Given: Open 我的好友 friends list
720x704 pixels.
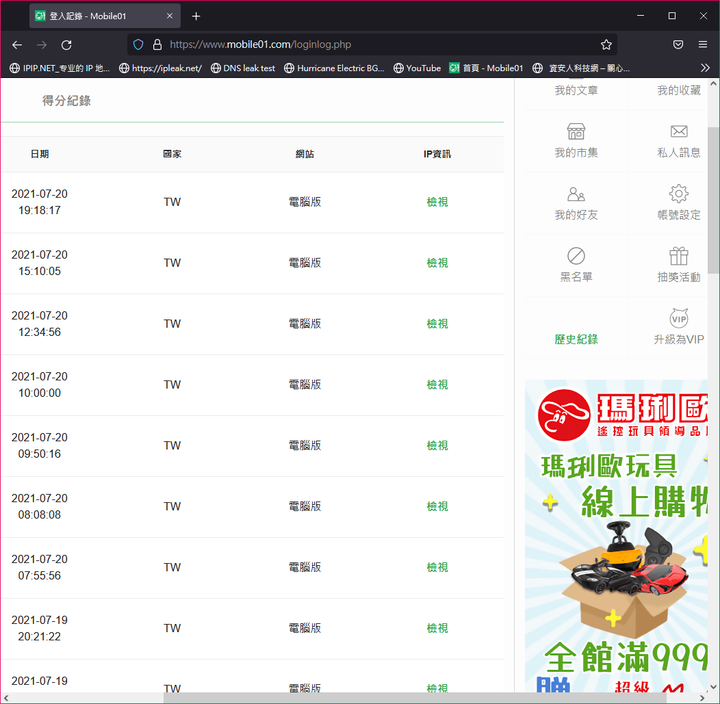Looking at the screenshot, I should point(576,203).
